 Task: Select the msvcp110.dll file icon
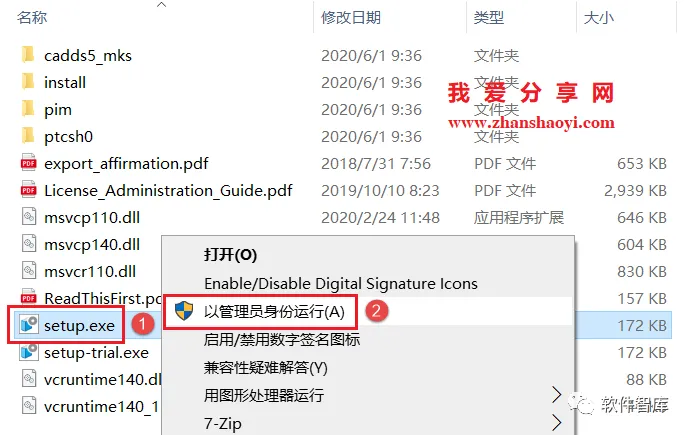click(x=29, y=217)
